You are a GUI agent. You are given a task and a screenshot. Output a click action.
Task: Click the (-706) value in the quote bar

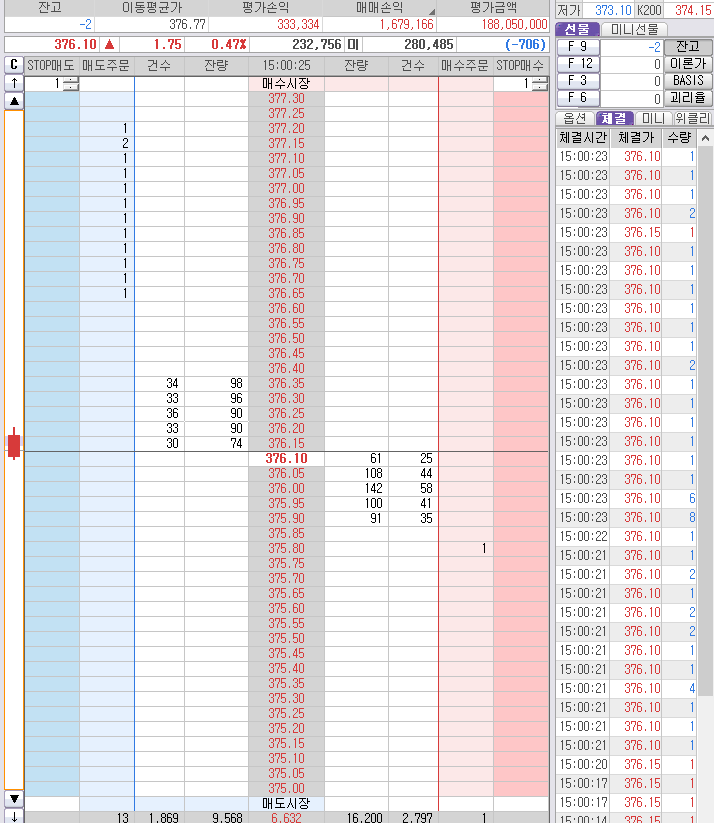[525, 45]
